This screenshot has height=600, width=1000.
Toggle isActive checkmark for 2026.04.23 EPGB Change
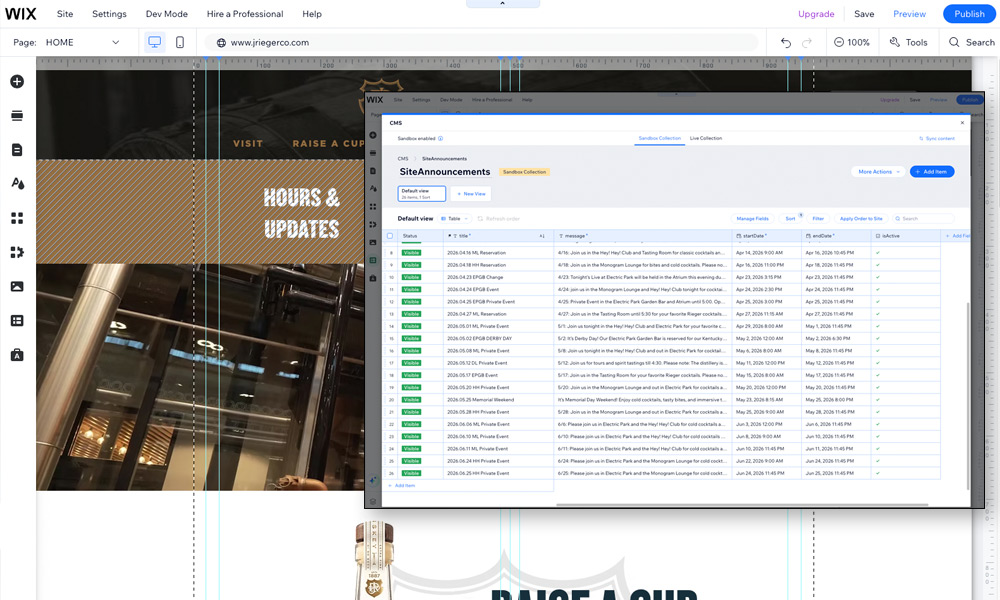[878, 277]
